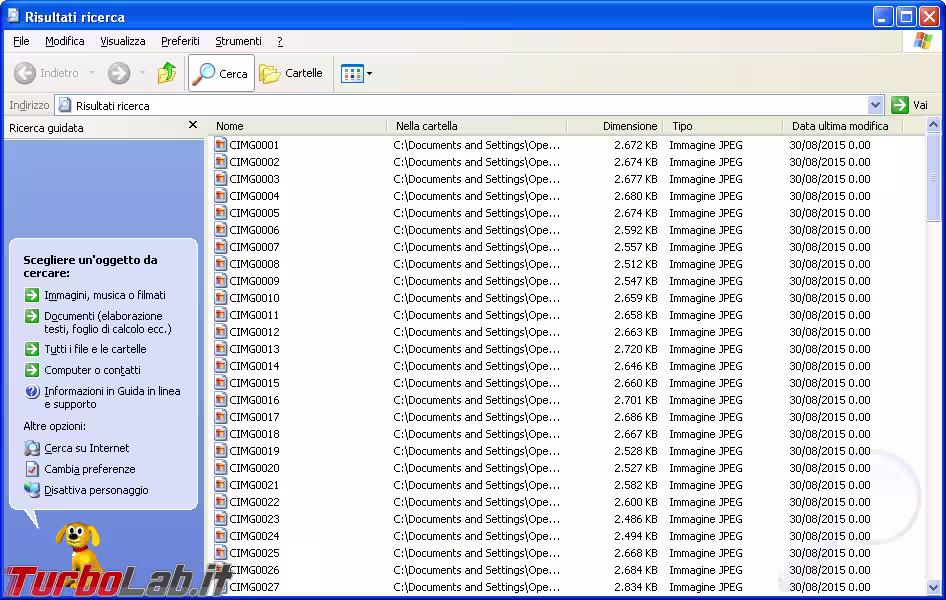Select the CIMG0006 file icon
Image resolution: width=946 pixels, height=600 pixels.
coord(221,229)
